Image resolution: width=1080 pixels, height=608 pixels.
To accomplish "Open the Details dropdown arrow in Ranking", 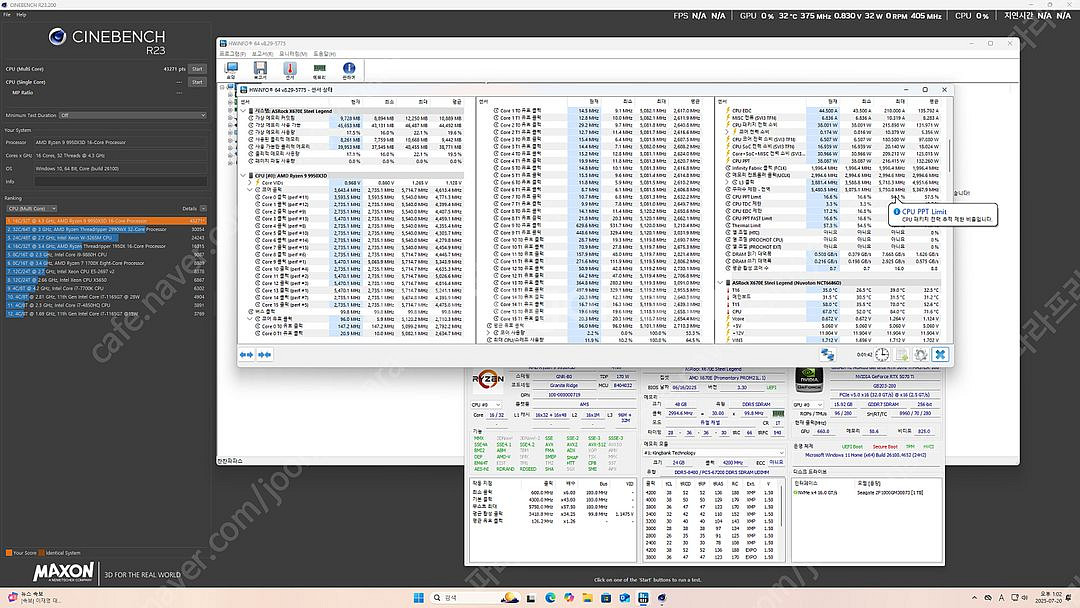I will point(203,209).
